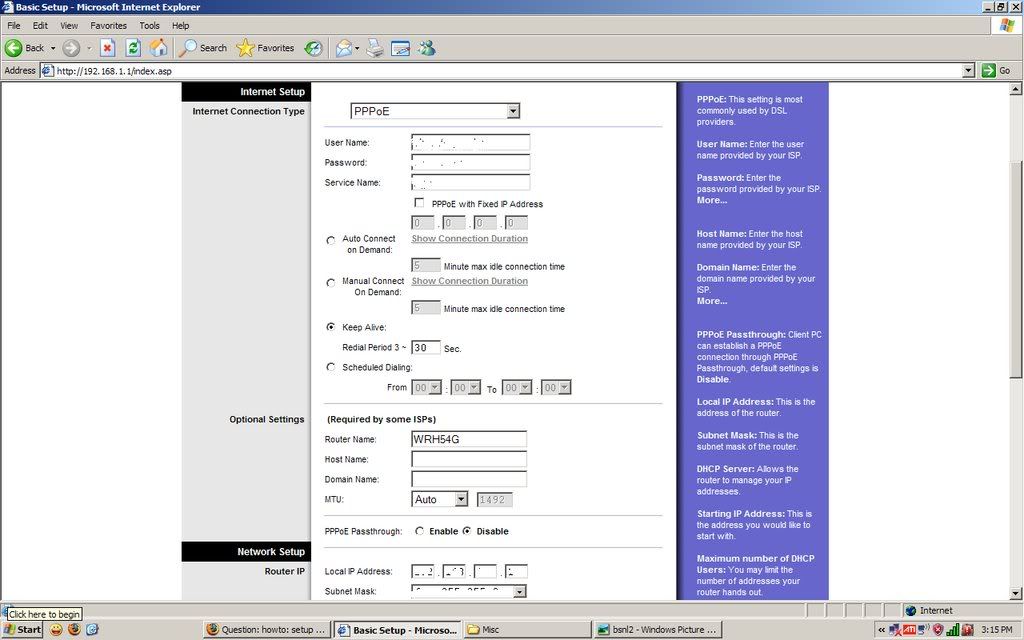Go back with the green Back arrow
The height and width of the screenshot is (640, 1024).
click(24, 48)
